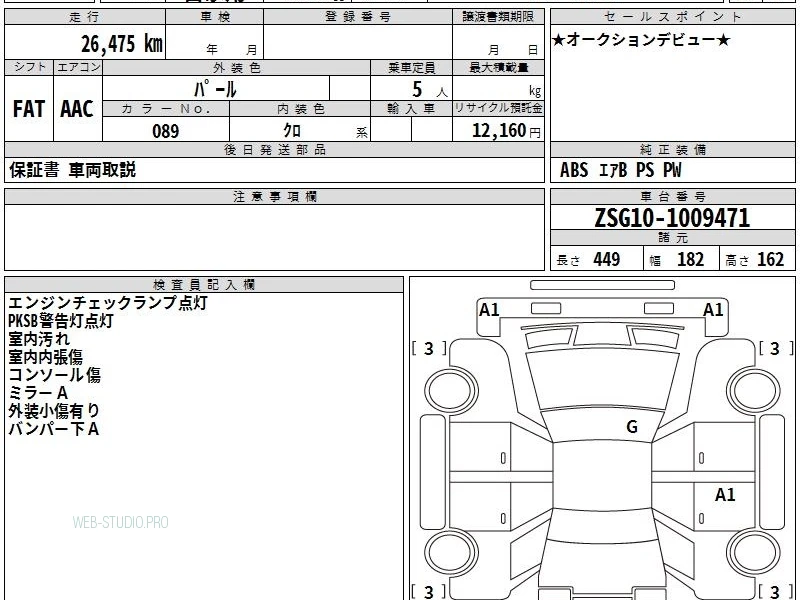Select the width value 182

click(x=690, y=259)
